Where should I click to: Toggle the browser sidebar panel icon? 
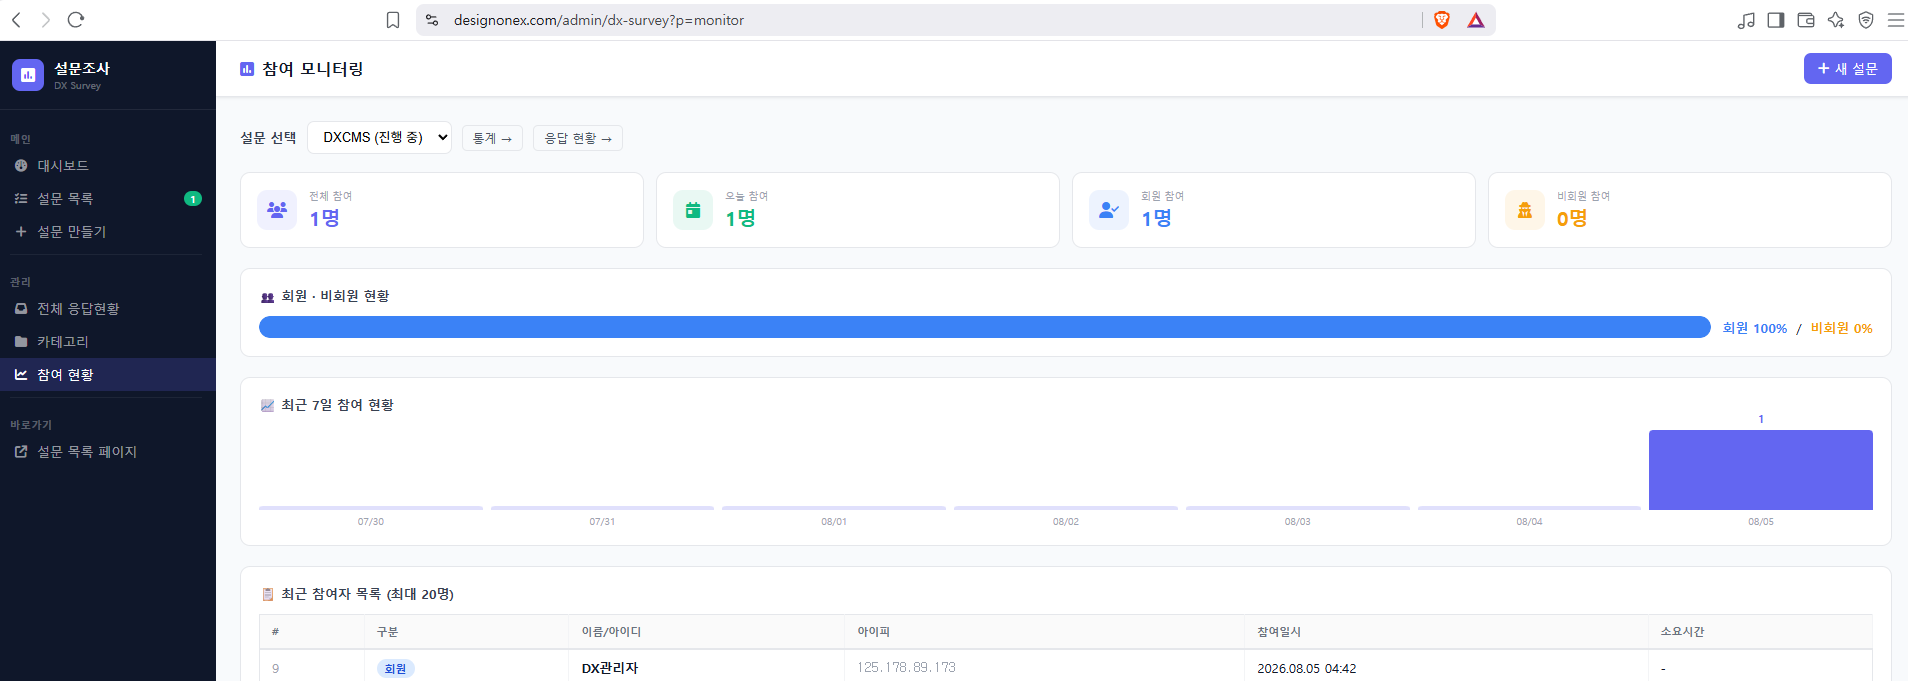(1776, 20)
